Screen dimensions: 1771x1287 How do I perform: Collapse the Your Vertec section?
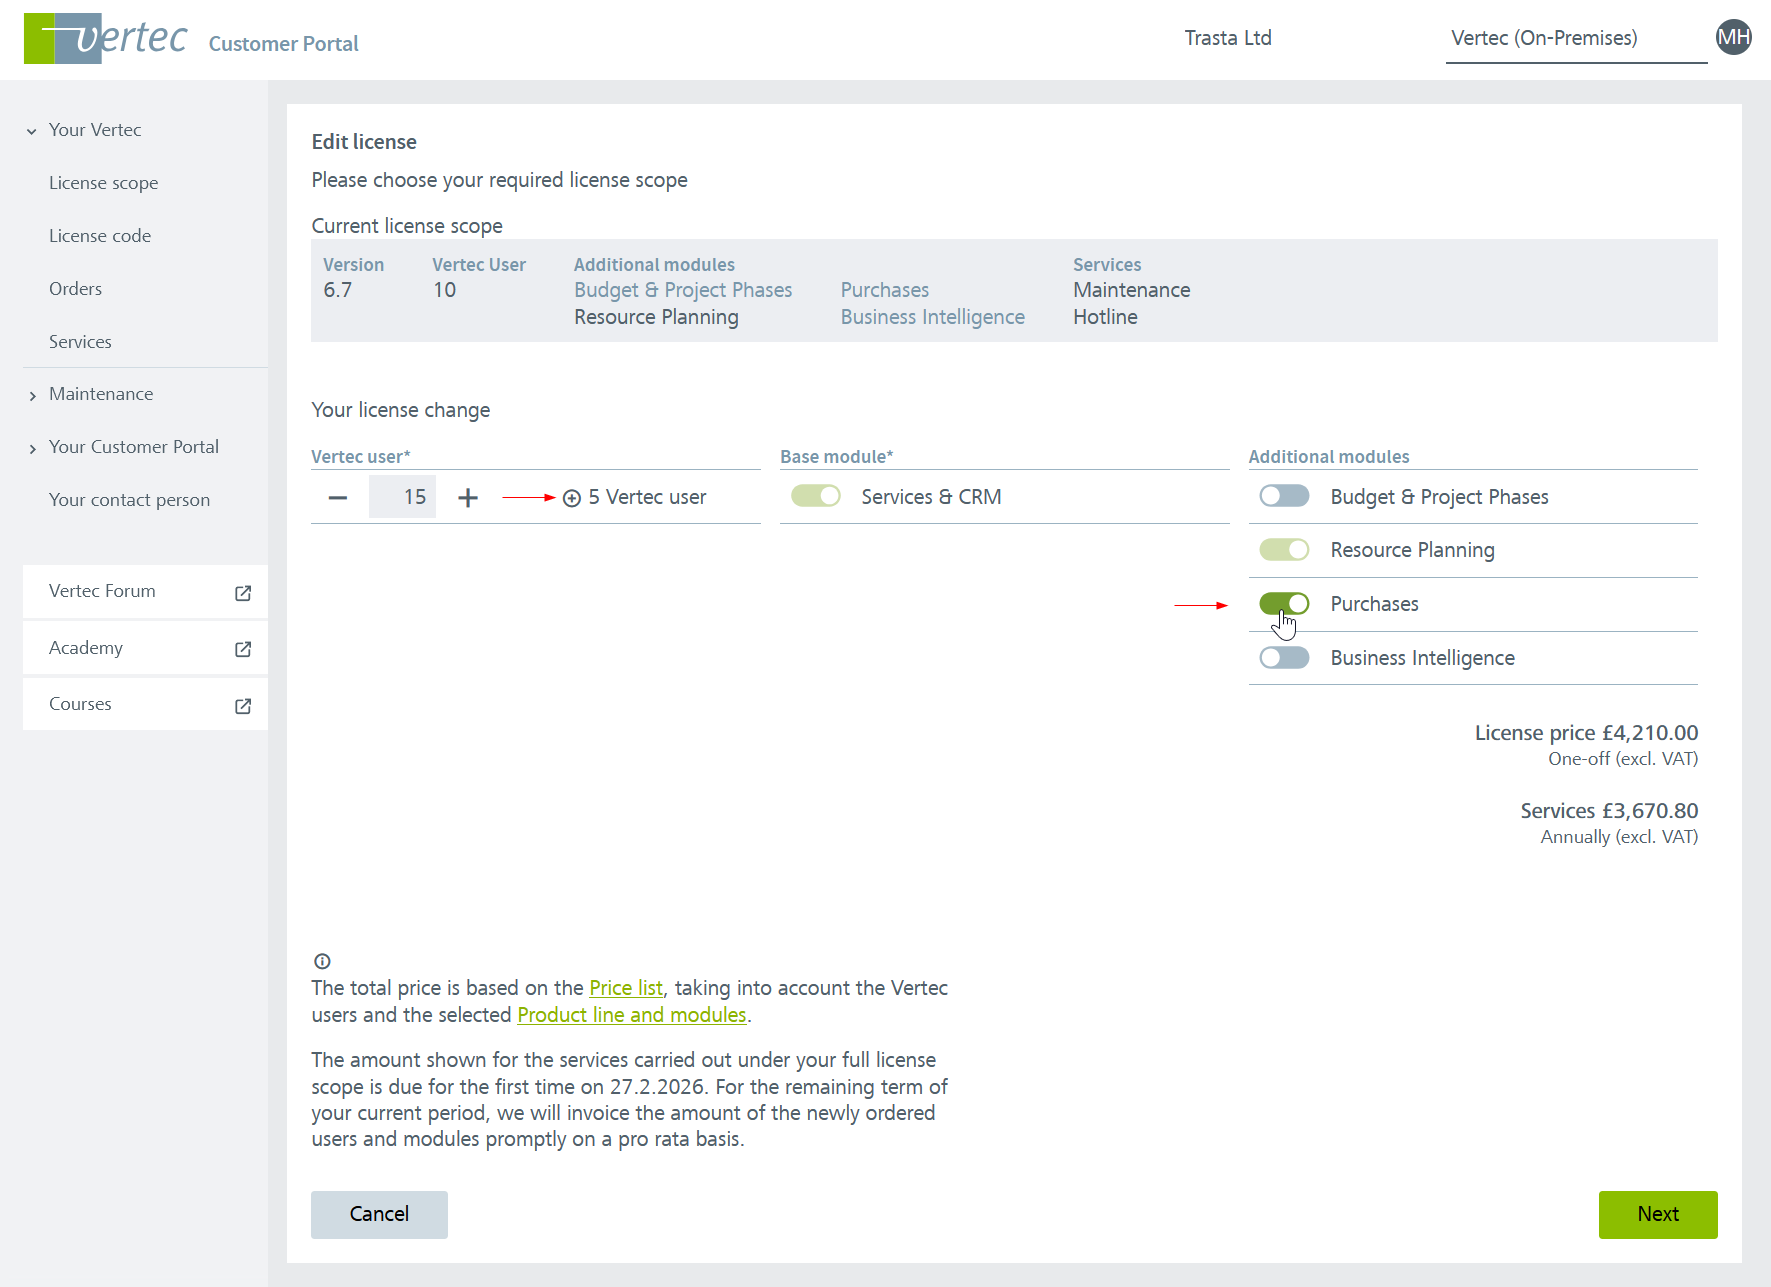[32, 131]
